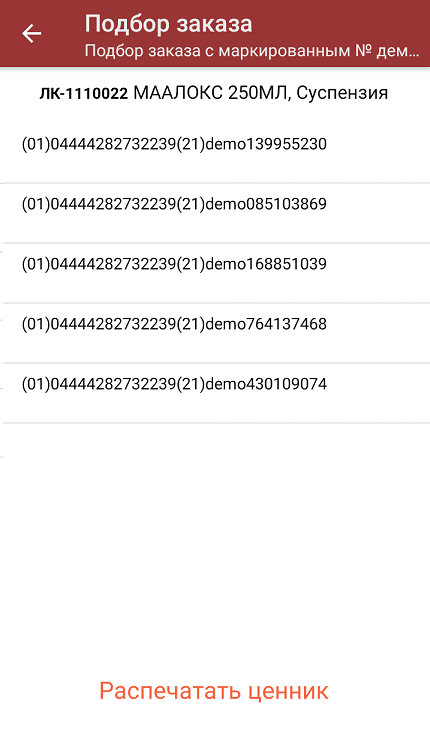Tap the word 'ценник' in the bottom button
Viewport: 430px width, 739px height.
click(288, 692)
